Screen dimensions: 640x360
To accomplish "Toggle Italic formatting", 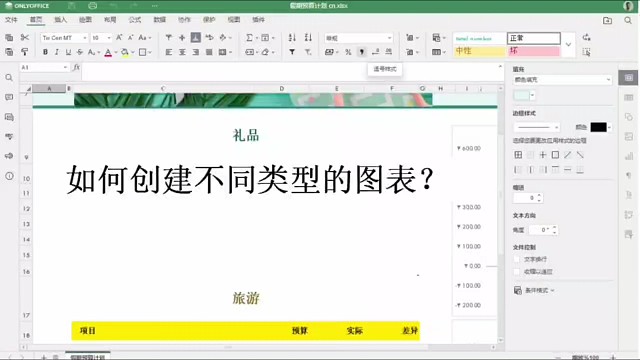I will point(57,52).
